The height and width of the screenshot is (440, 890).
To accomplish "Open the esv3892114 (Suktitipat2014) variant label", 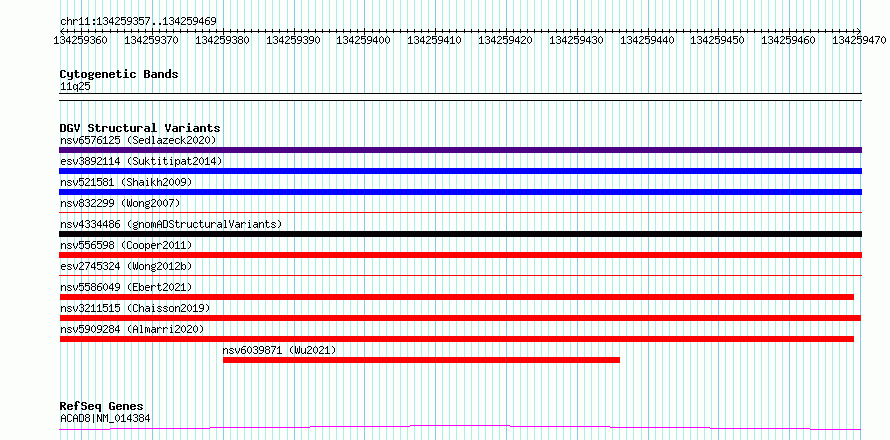I will [141, 161].
